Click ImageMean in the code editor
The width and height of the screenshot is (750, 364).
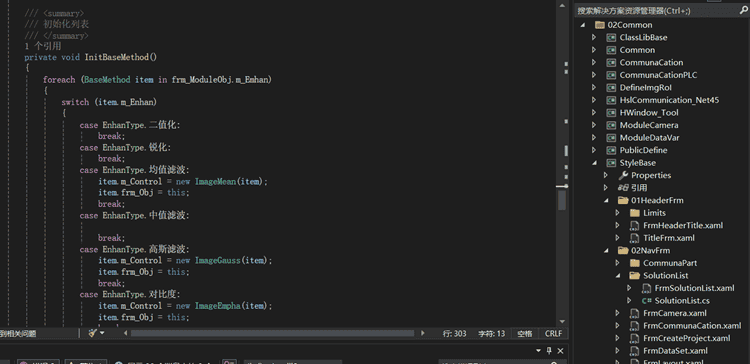point(216,181)
